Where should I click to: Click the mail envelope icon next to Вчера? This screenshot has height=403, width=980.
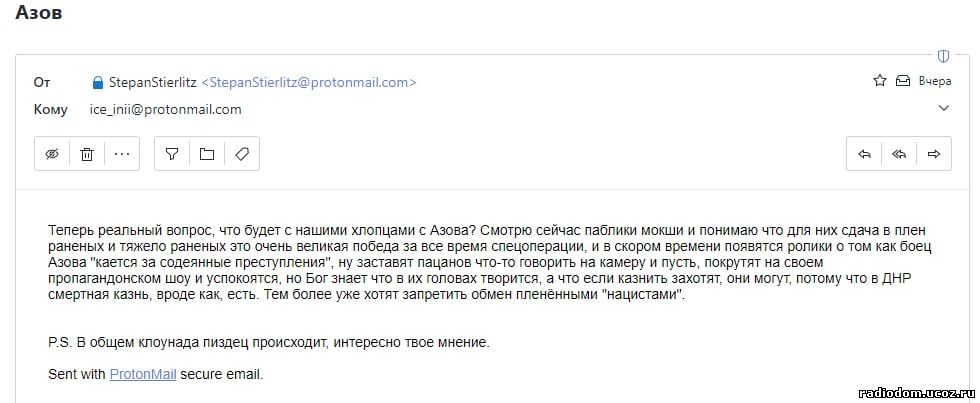coord(902,81)
